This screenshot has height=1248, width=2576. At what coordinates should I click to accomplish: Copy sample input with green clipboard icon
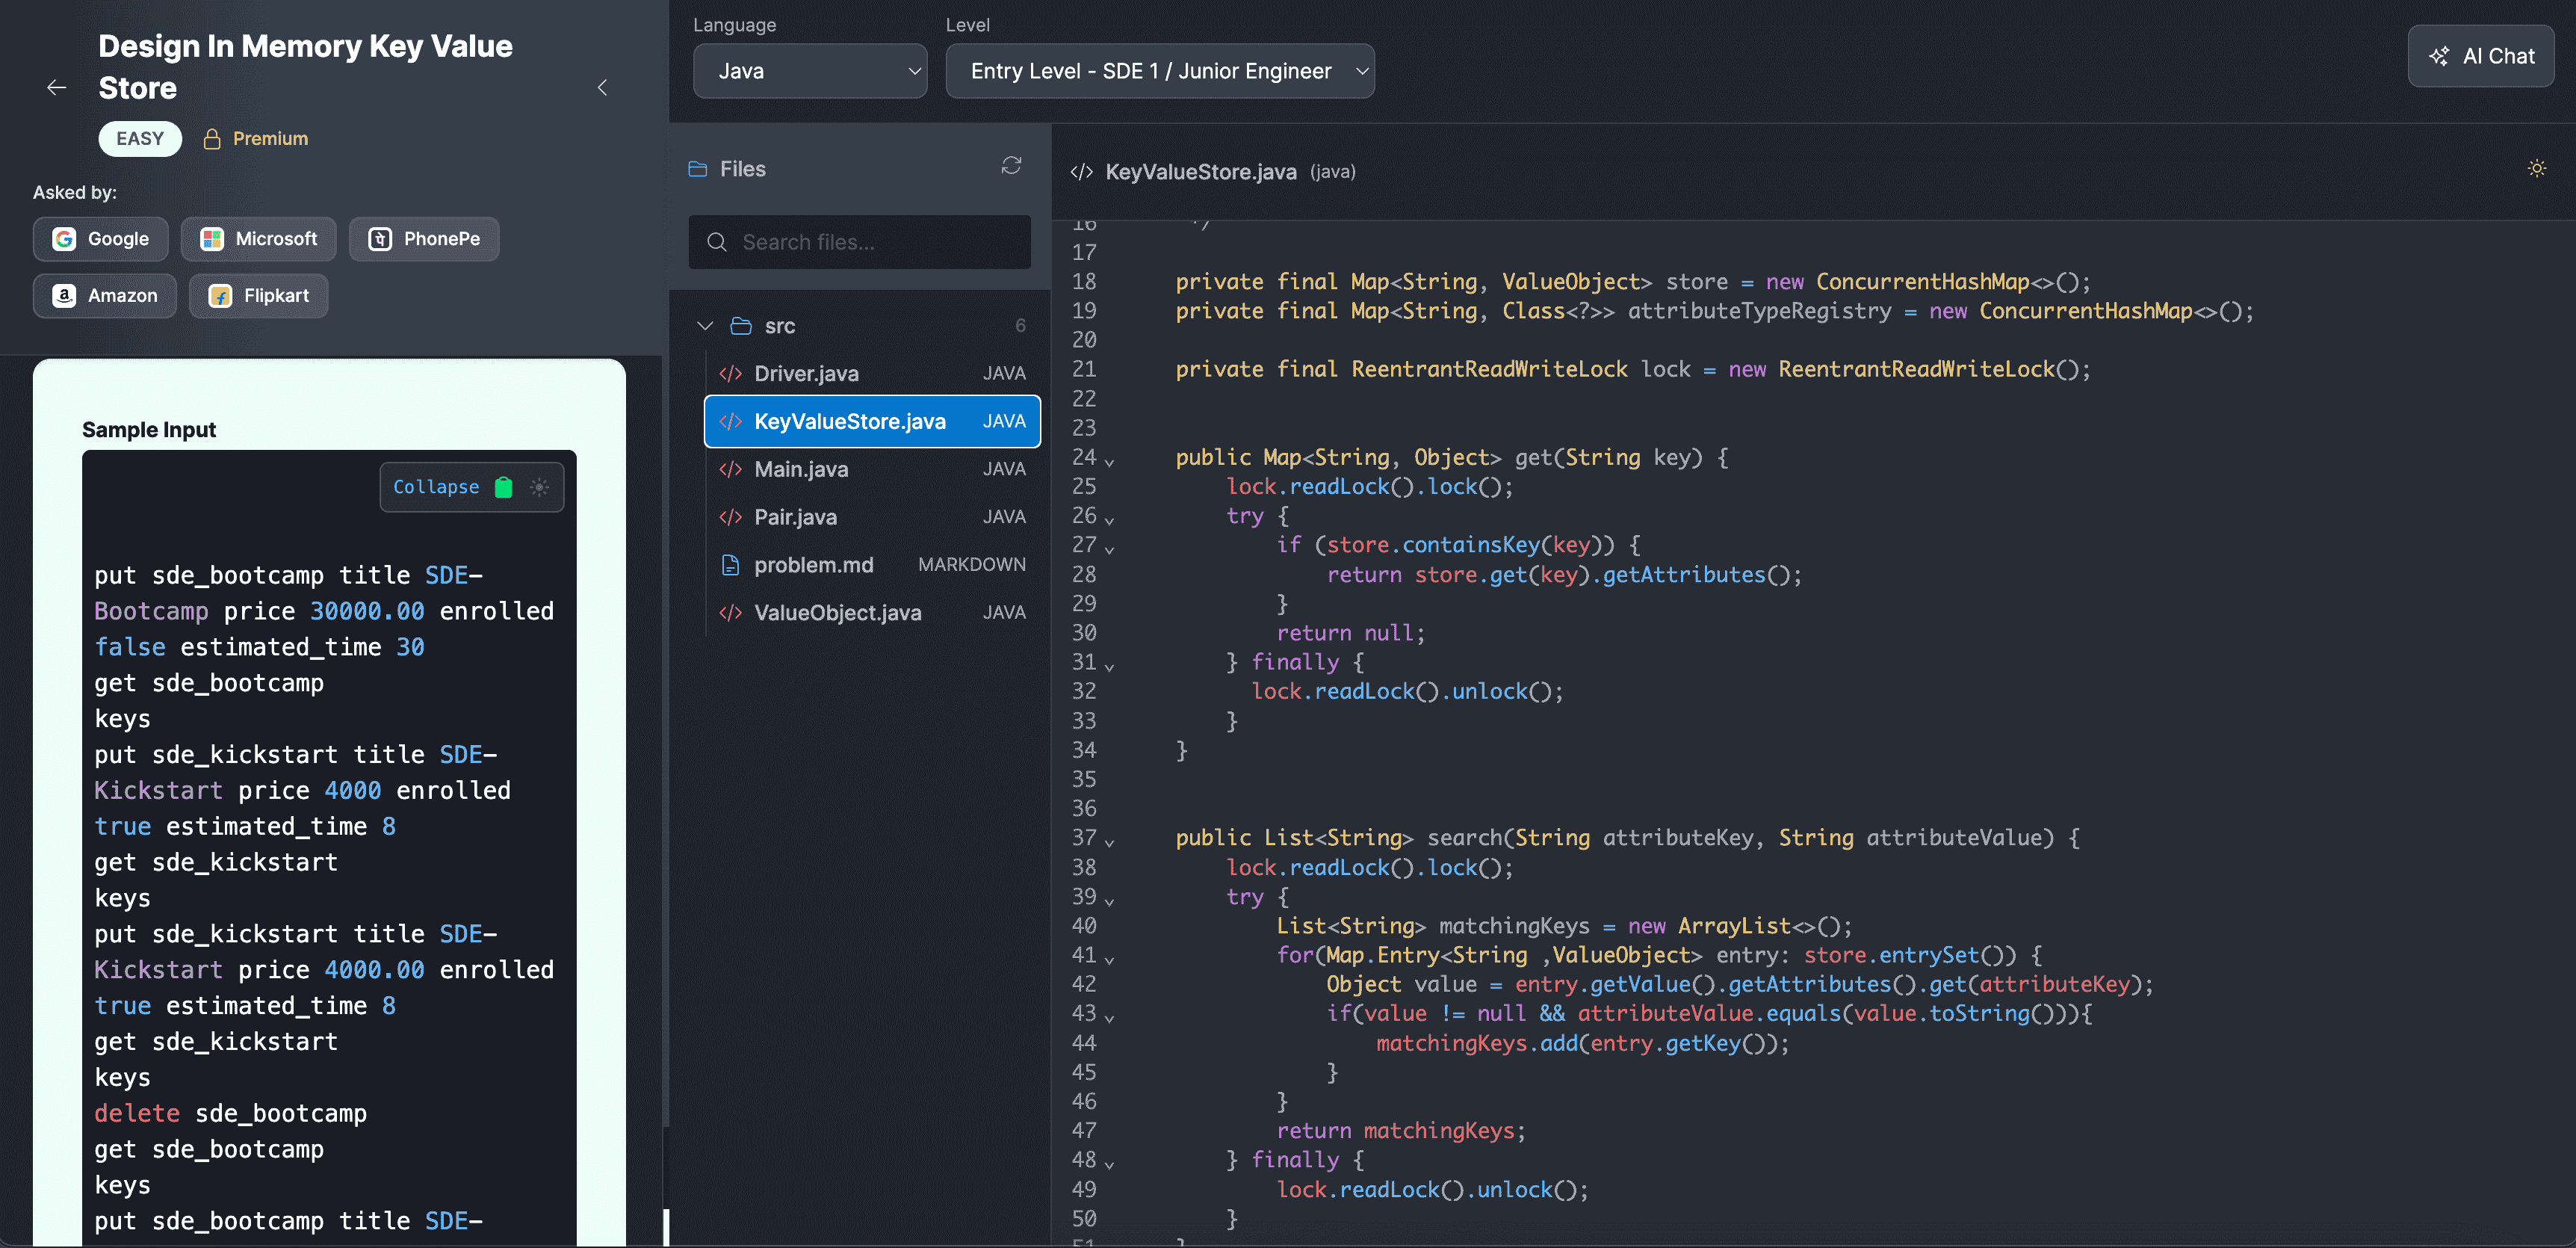pyautogui.click(x=504, y=487)
